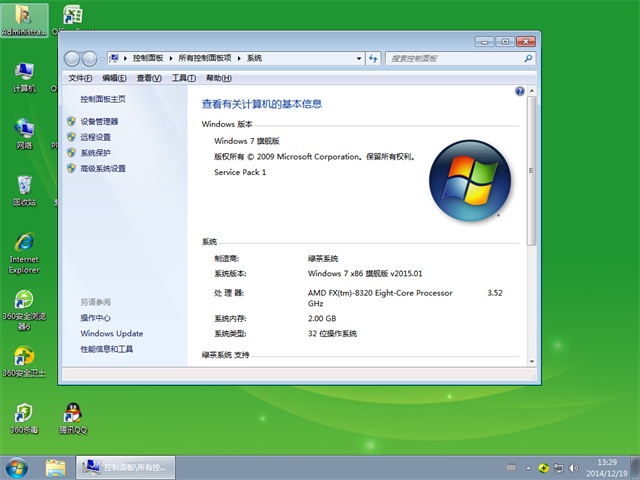Click the keyboard input tray icon

click(511, 468)
